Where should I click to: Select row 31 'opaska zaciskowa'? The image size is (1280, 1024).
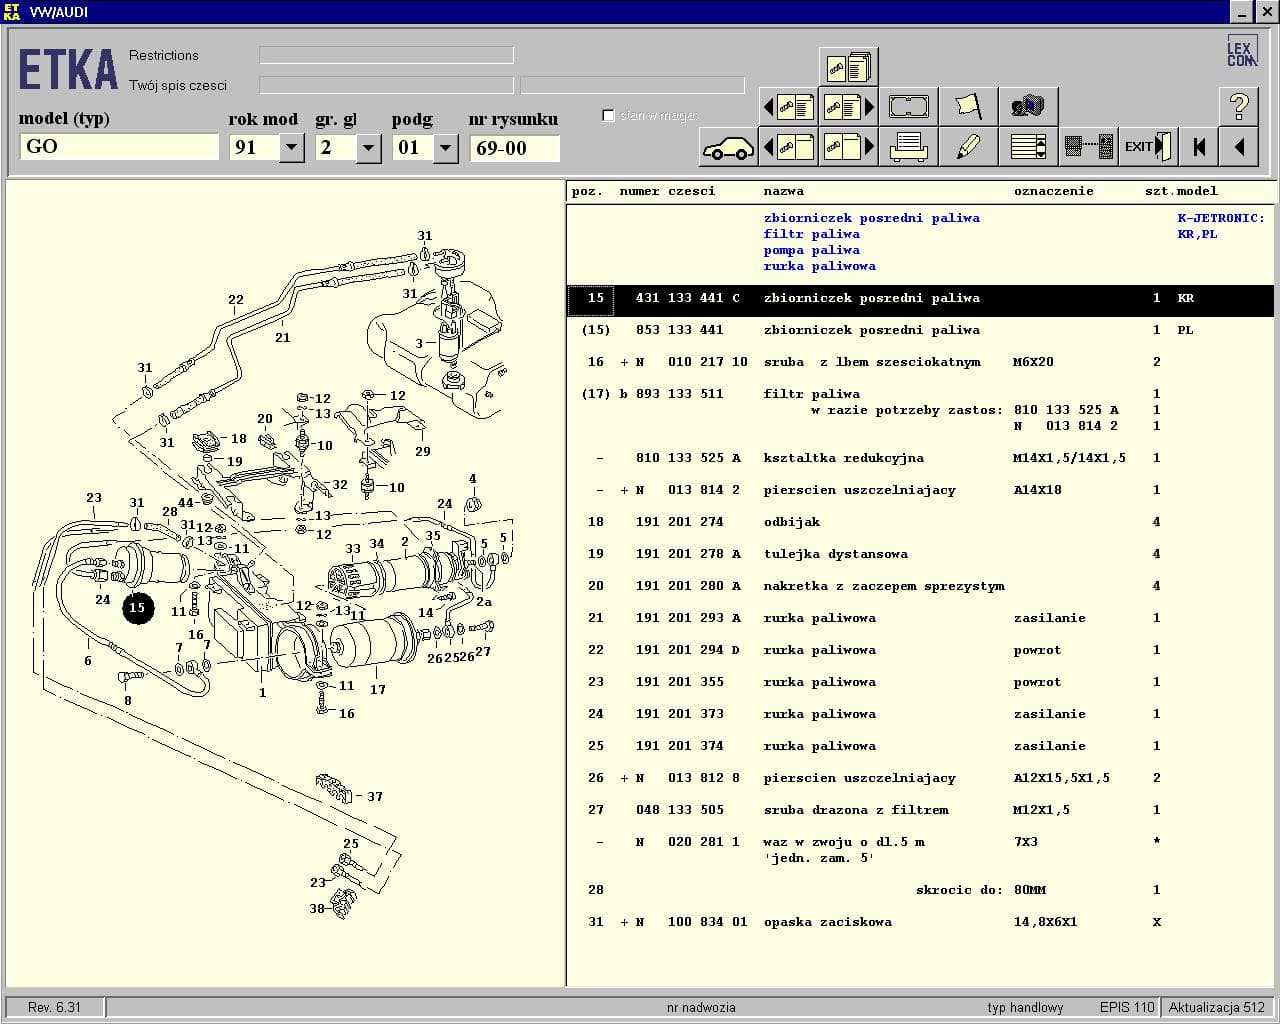point(920,922)
